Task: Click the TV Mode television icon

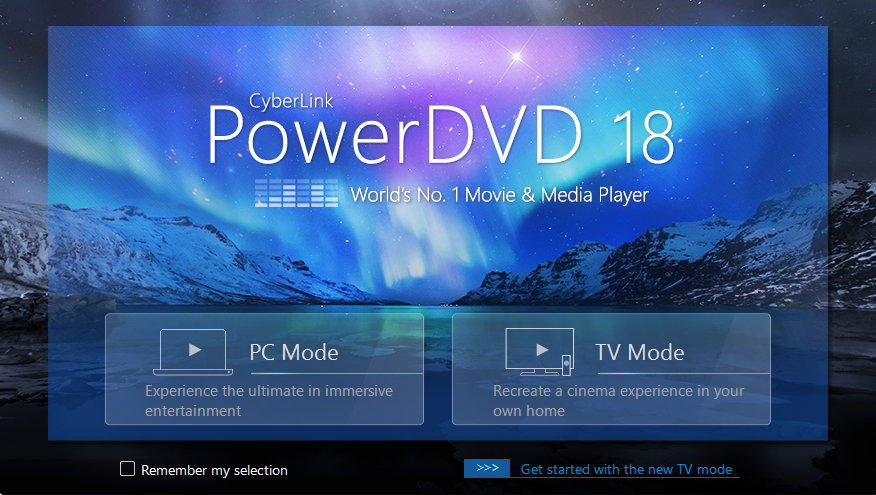Action: (x=540, y=351)
